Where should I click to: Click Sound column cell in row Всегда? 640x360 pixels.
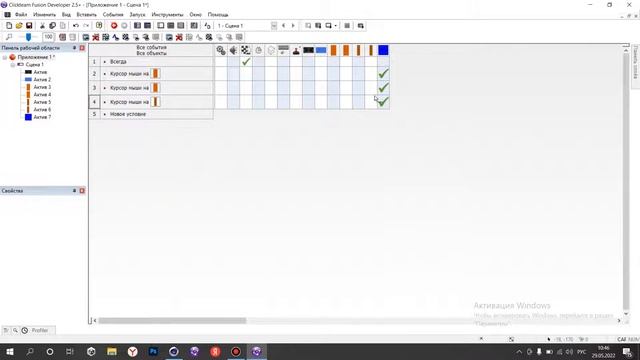(x=233, y=62)
